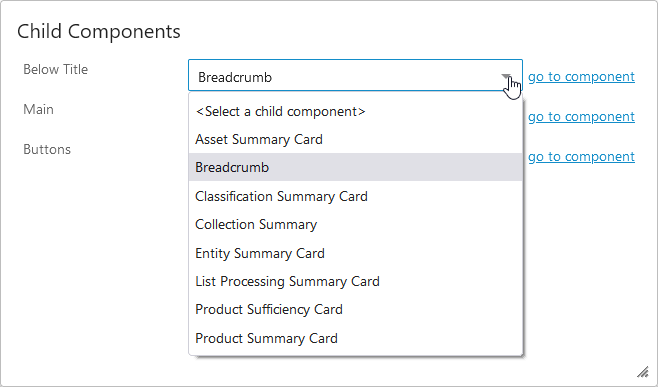Select Classification Summary Card option
Image resolution: width=658 pixels, height=387 pixels.
[355, 196]
